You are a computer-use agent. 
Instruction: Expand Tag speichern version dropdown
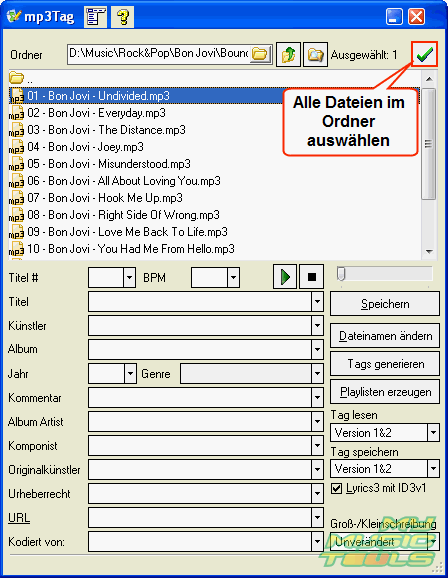[x=433, y=469]
